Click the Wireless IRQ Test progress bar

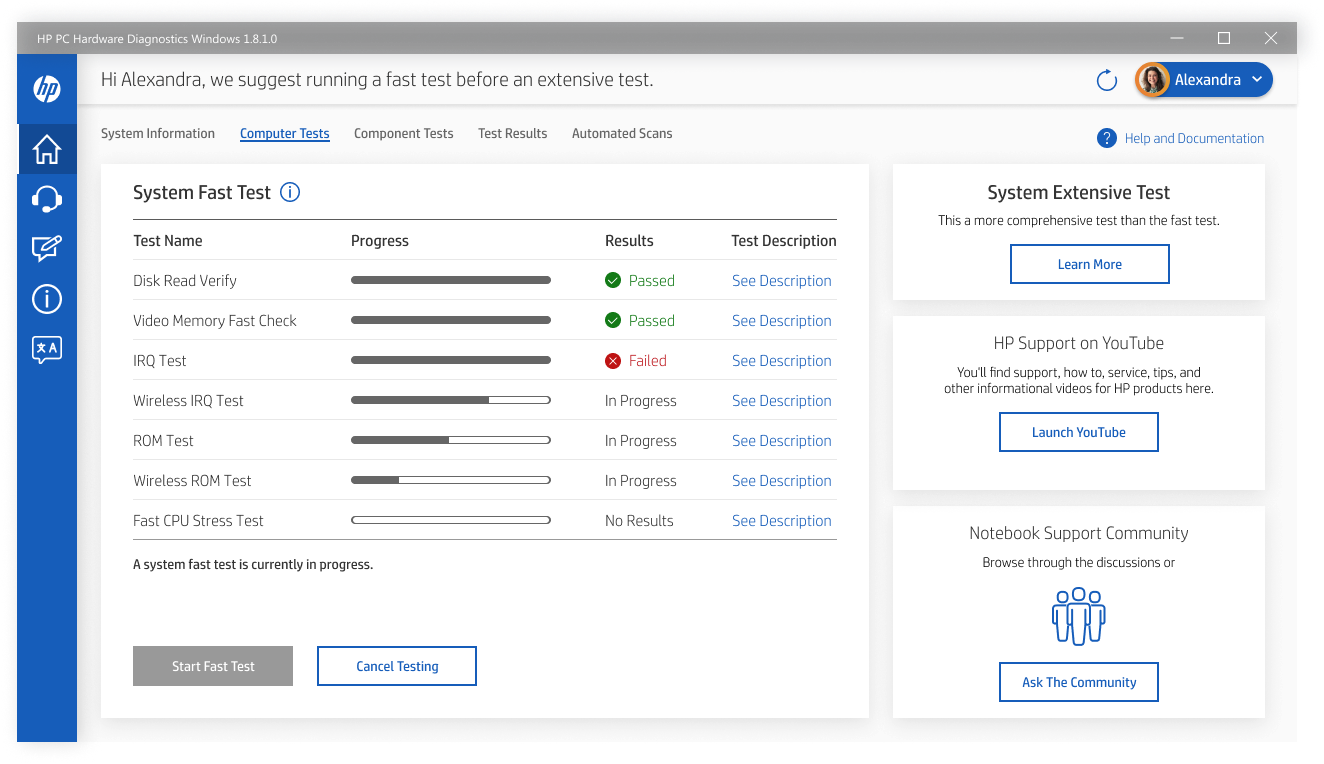(x=451, y=400)
